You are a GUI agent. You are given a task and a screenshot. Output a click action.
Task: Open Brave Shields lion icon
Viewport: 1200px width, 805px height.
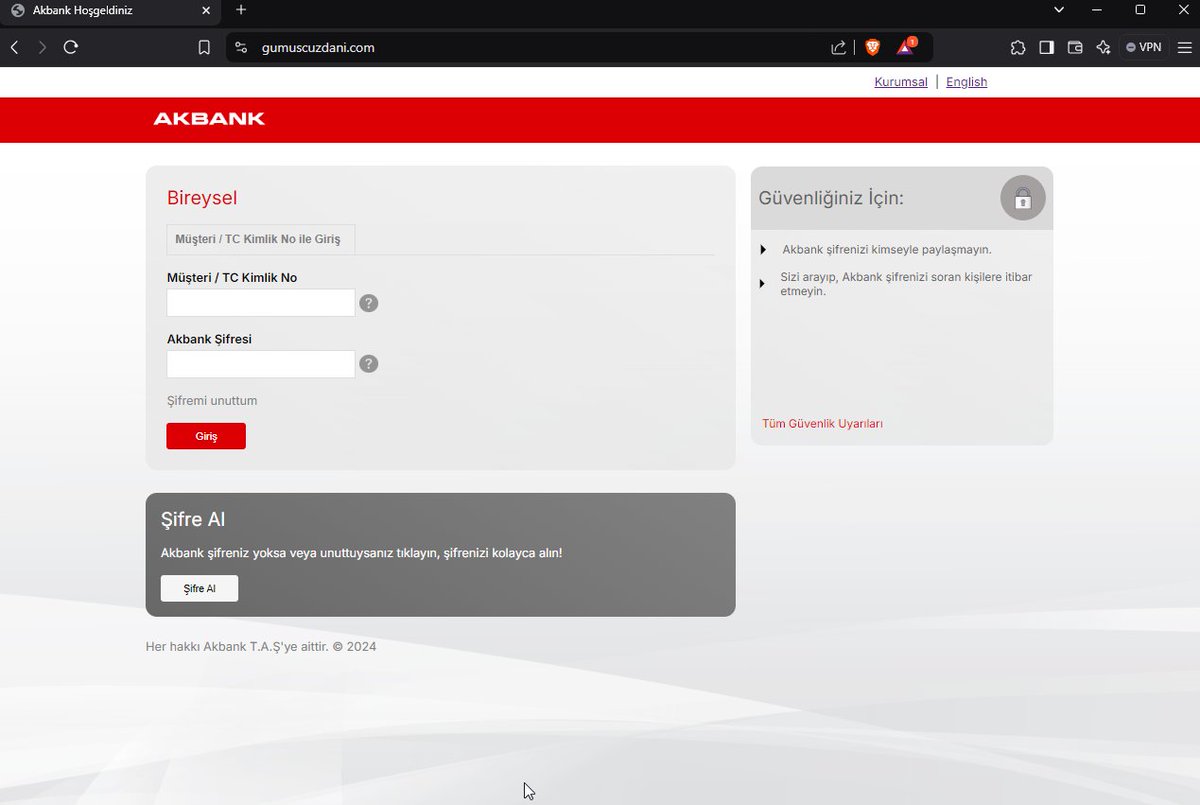pyautogui.click(x=872, y=47)
